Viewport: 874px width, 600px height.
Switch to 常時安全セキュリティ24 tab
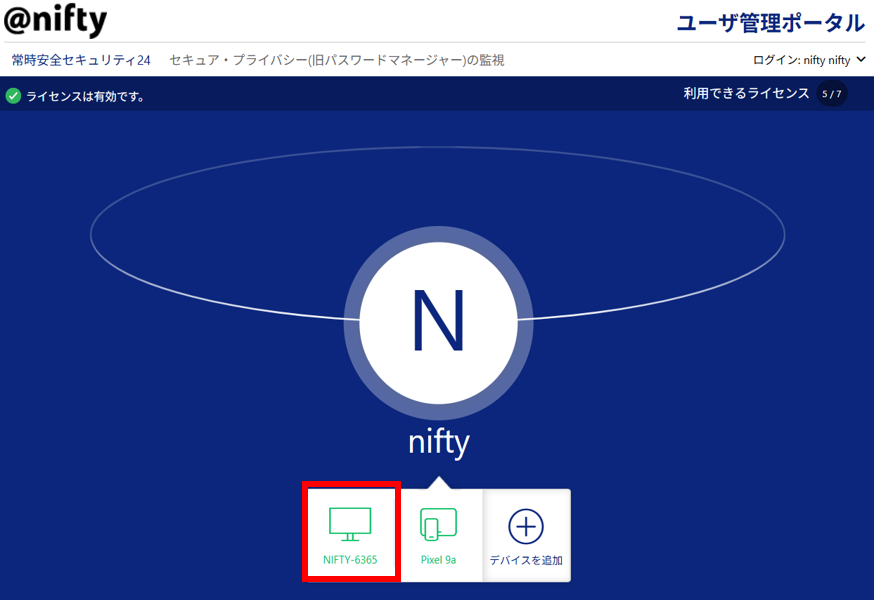click(x=81, y=60)
